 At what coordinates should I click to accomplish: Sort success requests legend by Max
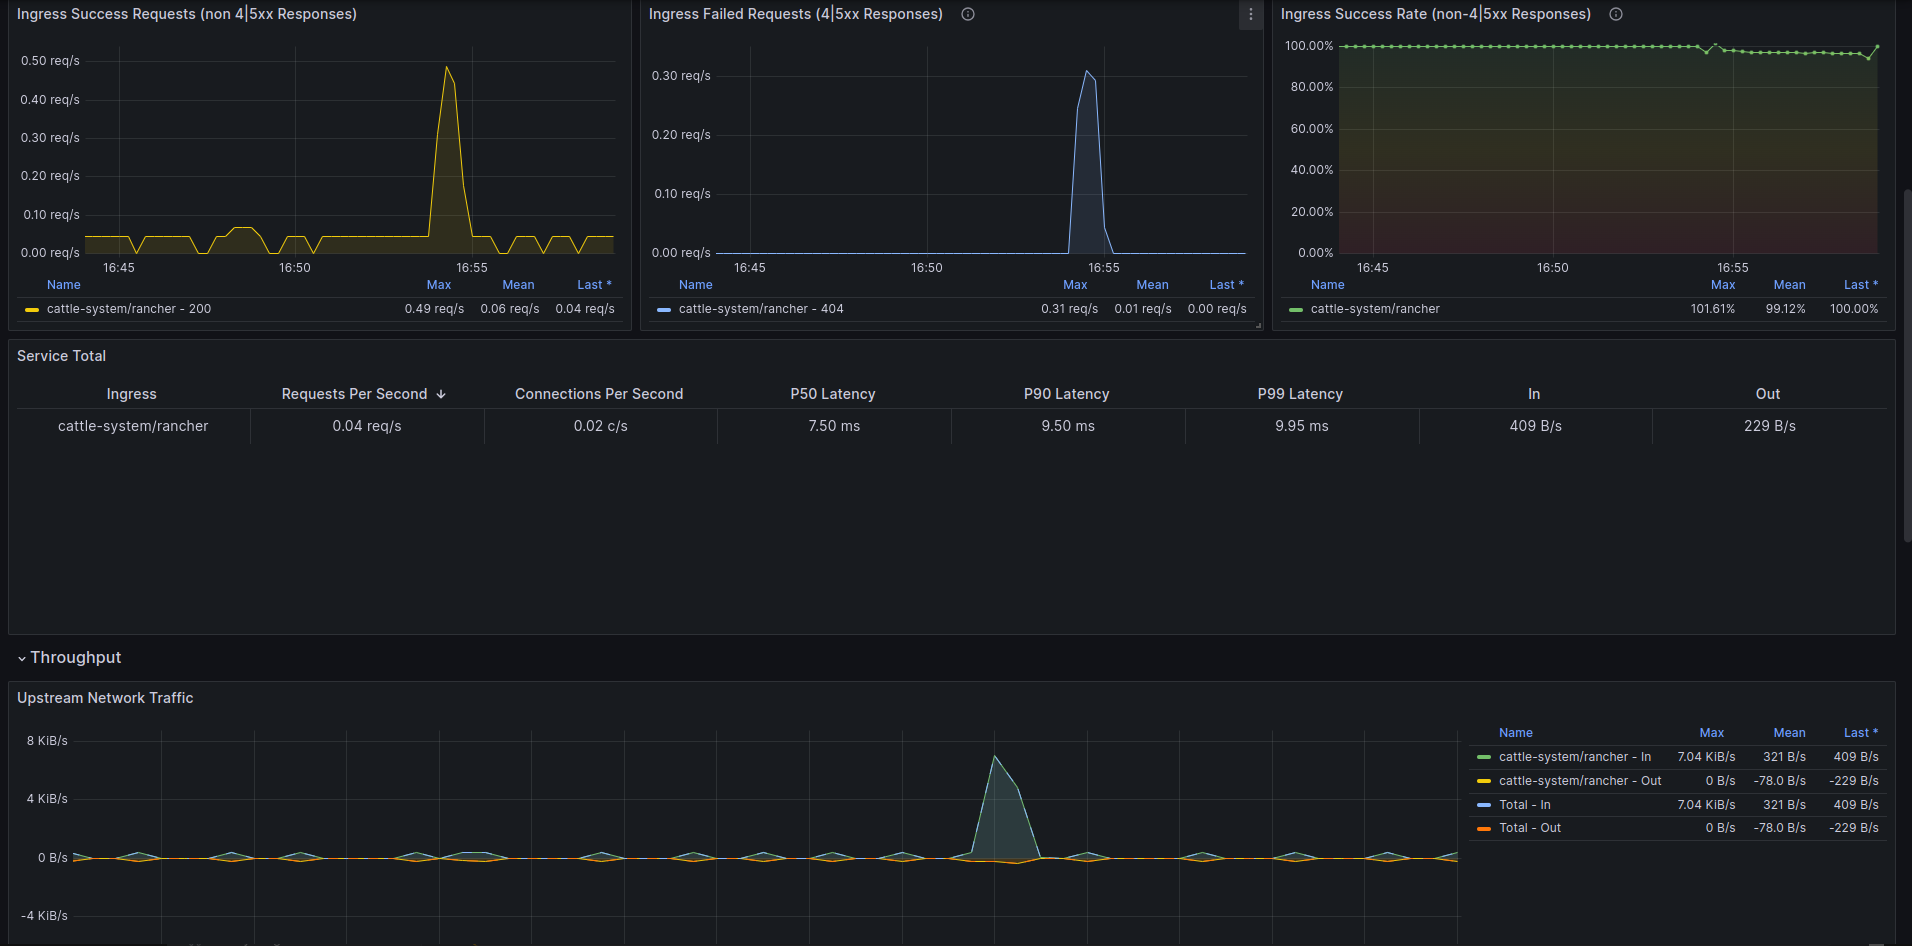[439, 285]
